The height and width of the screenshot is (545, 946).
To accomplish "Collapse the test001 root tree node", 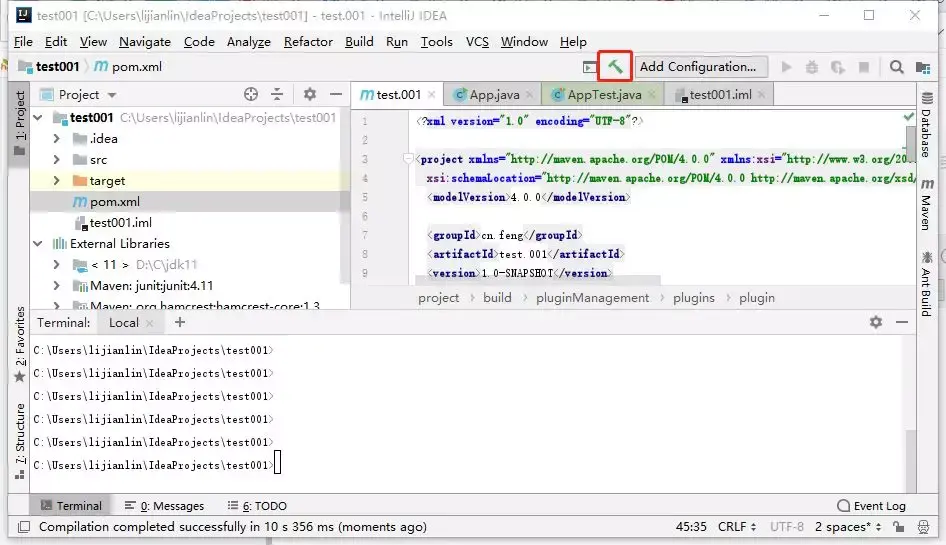I will tap(38, 117).
